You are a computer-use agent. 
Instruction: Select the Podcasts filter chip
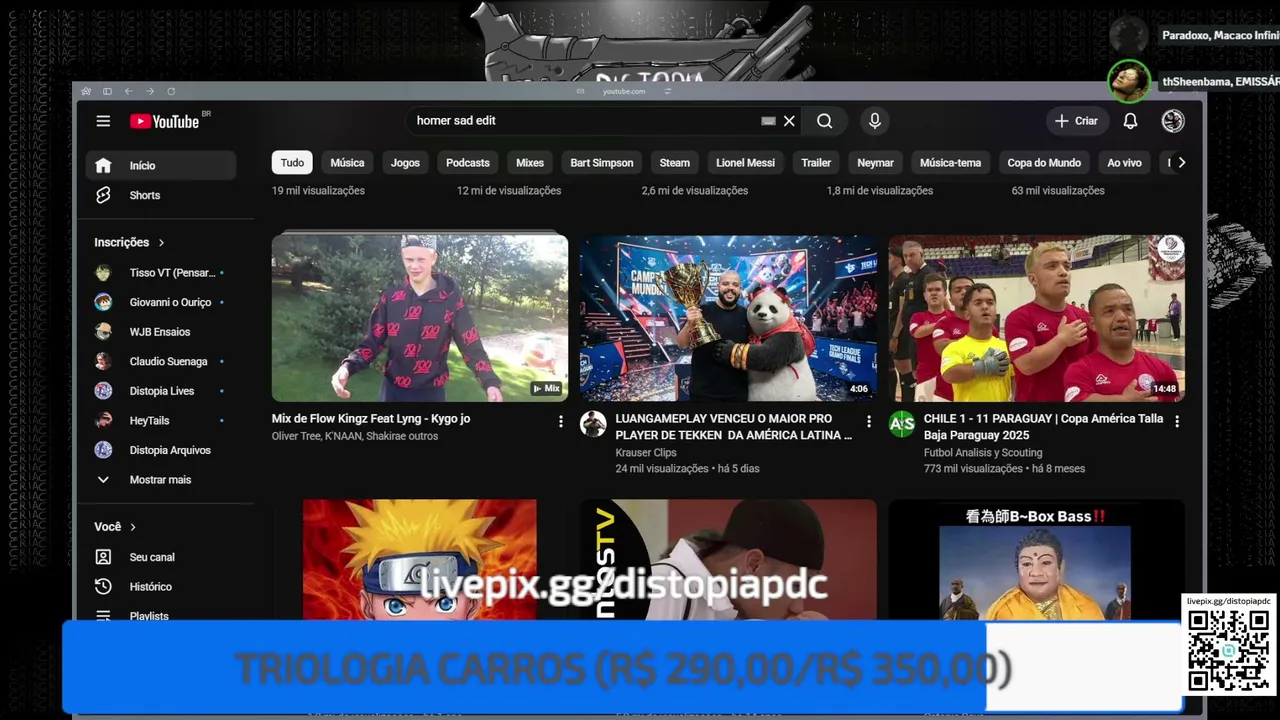tap(468, 163)
